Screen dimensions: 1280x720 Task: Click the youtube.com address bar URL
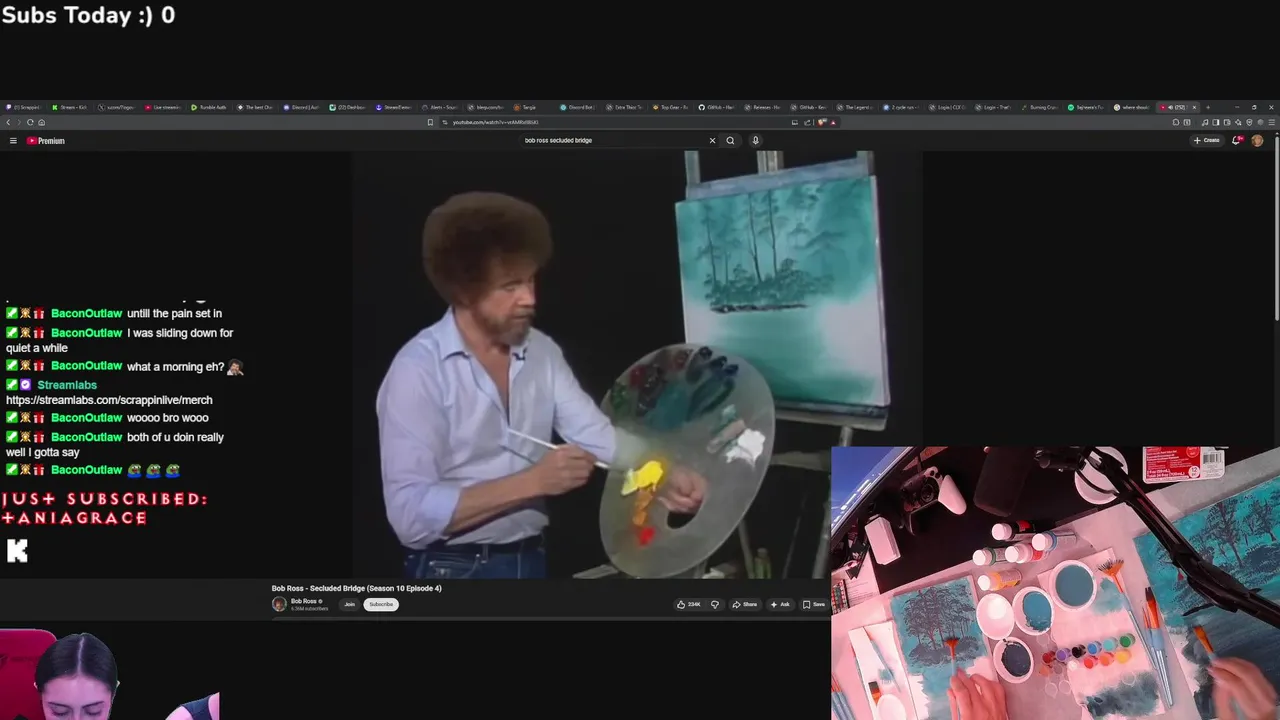[496, 122]
